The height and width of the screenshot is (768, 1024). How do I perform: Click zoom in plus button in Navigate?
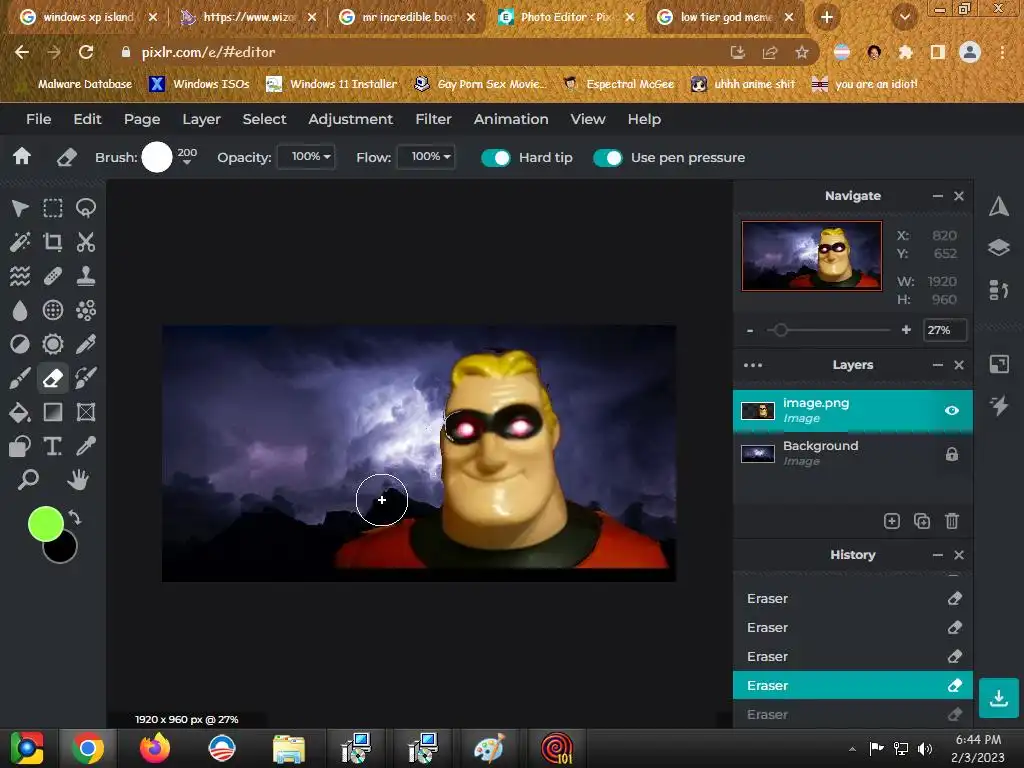pyautogui.click(x=906, y=330)
